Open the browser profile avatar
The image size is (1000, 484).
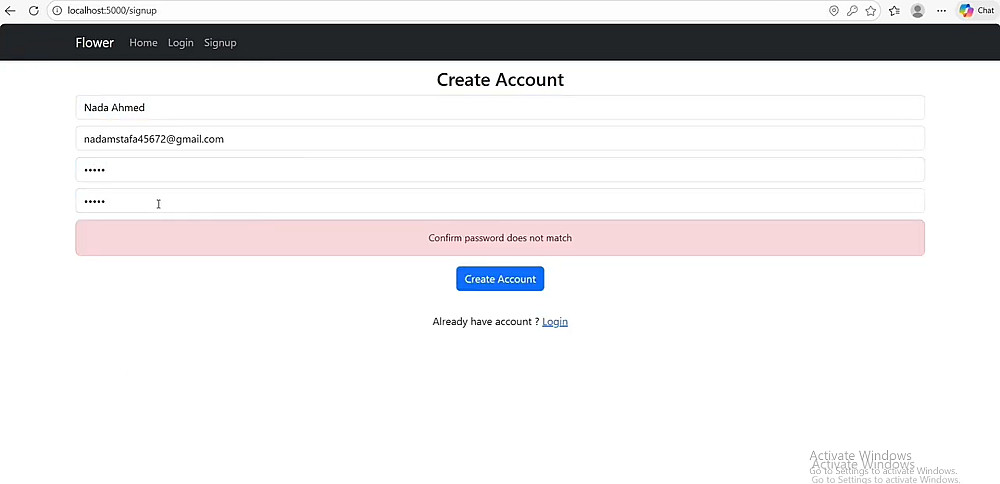tap(917, 11)
